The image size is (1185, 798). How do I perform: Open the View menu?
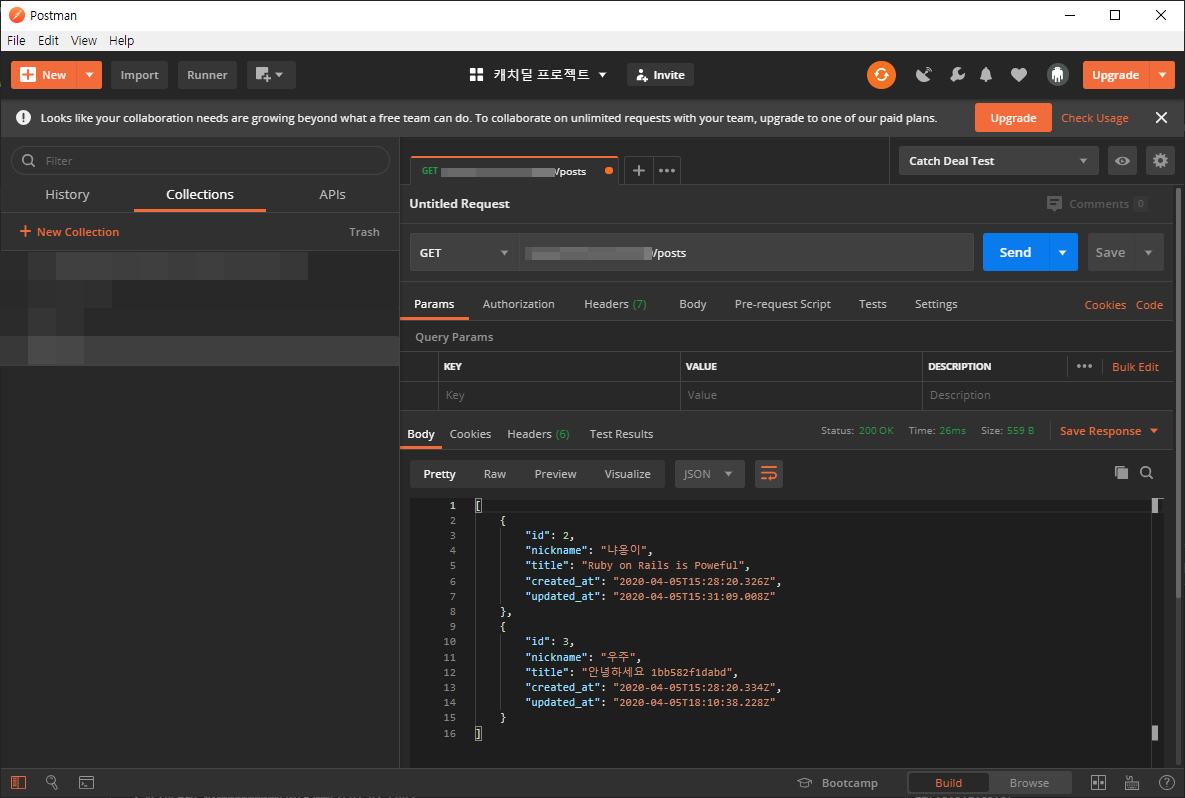84,41
